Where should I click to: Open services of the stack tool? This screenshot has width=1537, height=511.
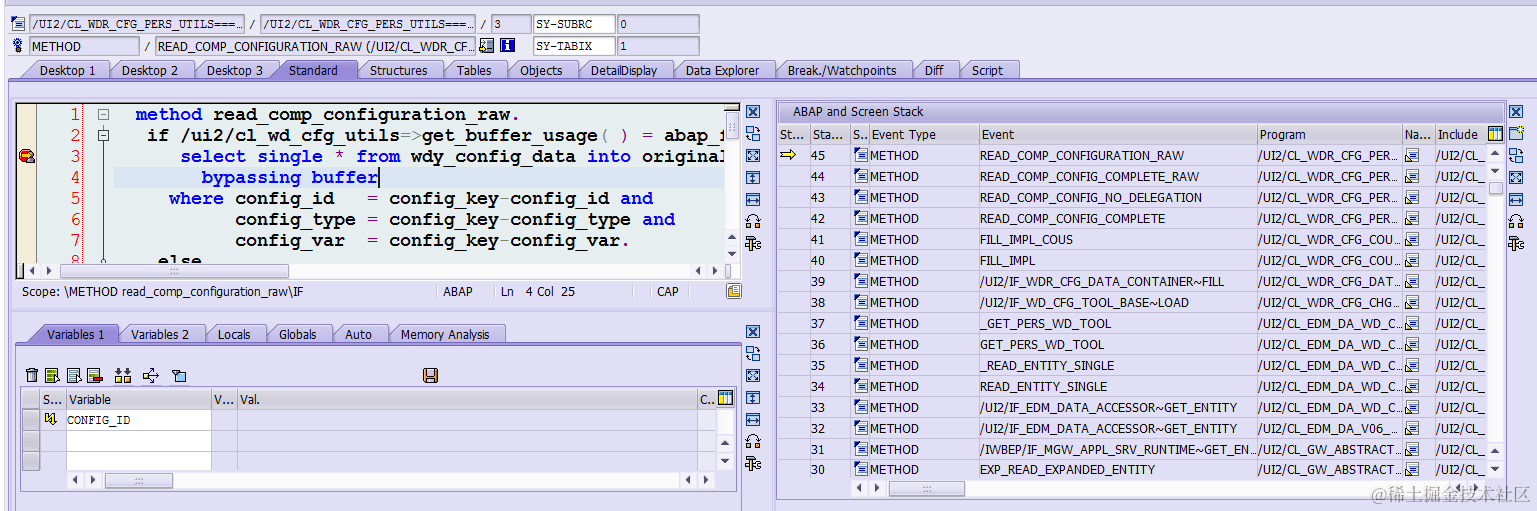[x=1516, y=221]
